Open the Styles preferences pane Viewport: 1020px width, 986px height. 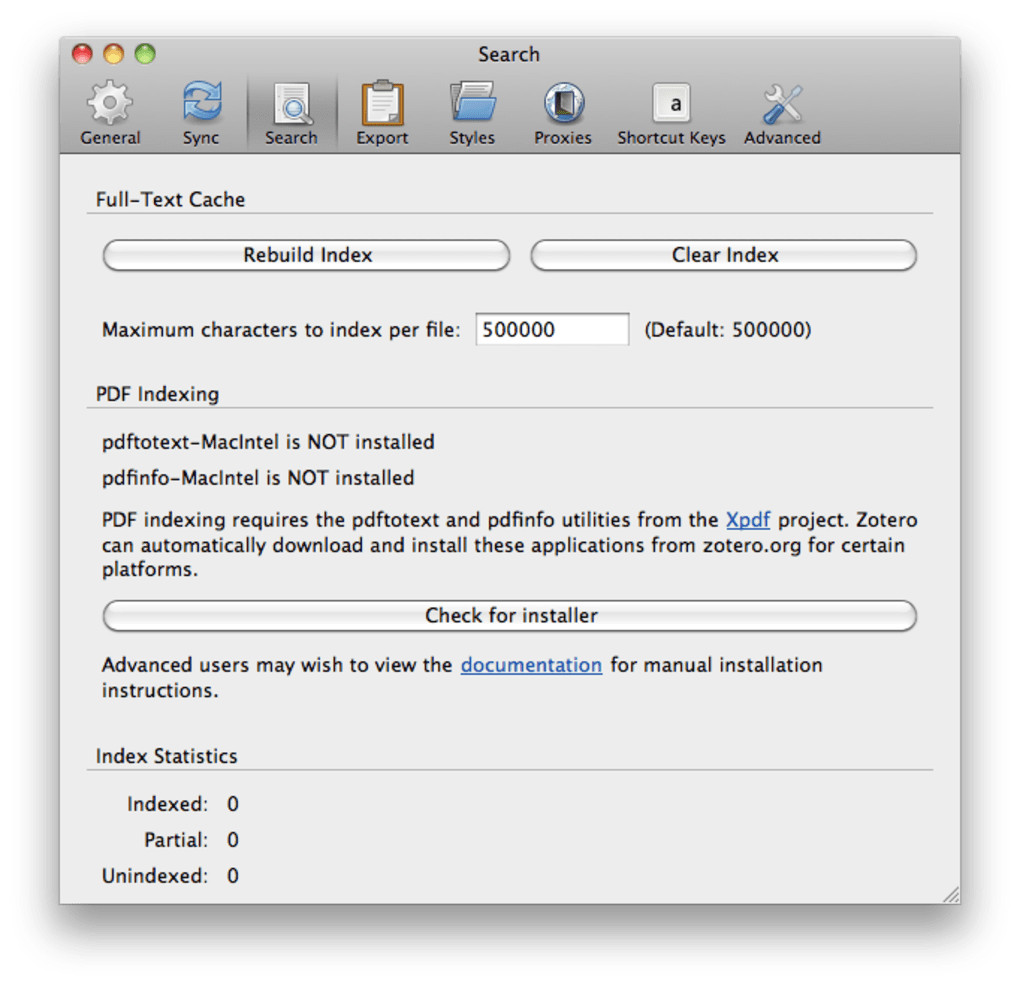click(x=472, y=113)
